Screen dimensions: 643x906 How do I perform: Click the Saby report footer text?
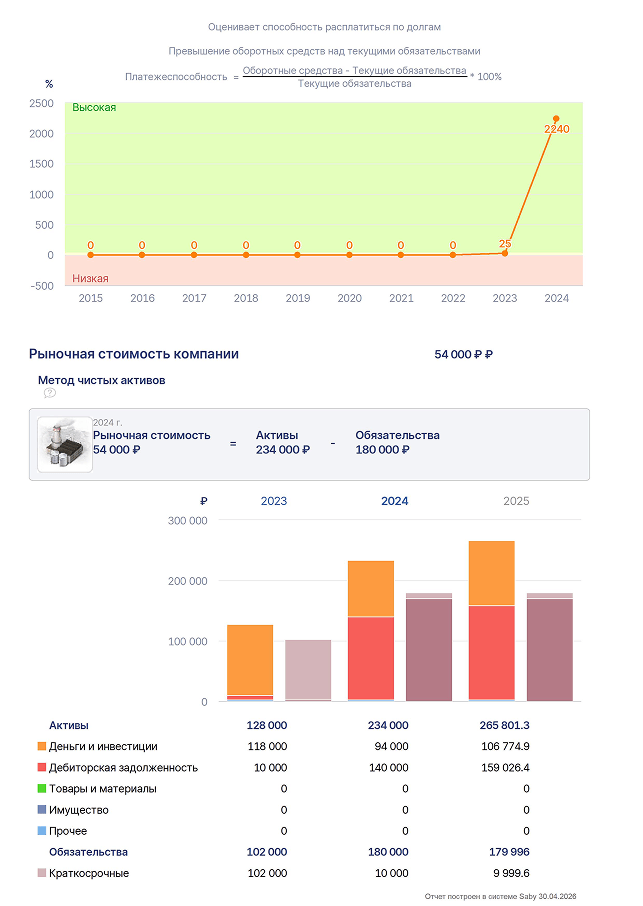point(500,896)
